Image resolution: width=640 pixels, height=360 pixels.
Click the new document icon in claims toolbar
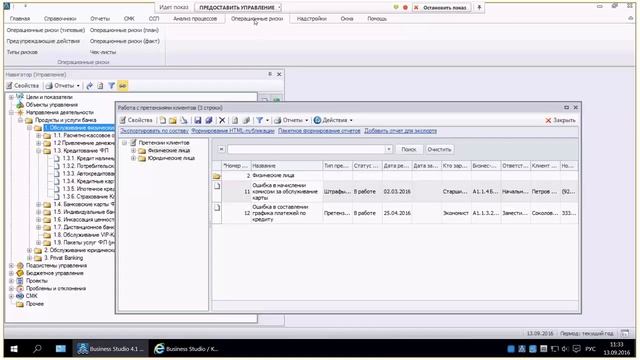163,120
